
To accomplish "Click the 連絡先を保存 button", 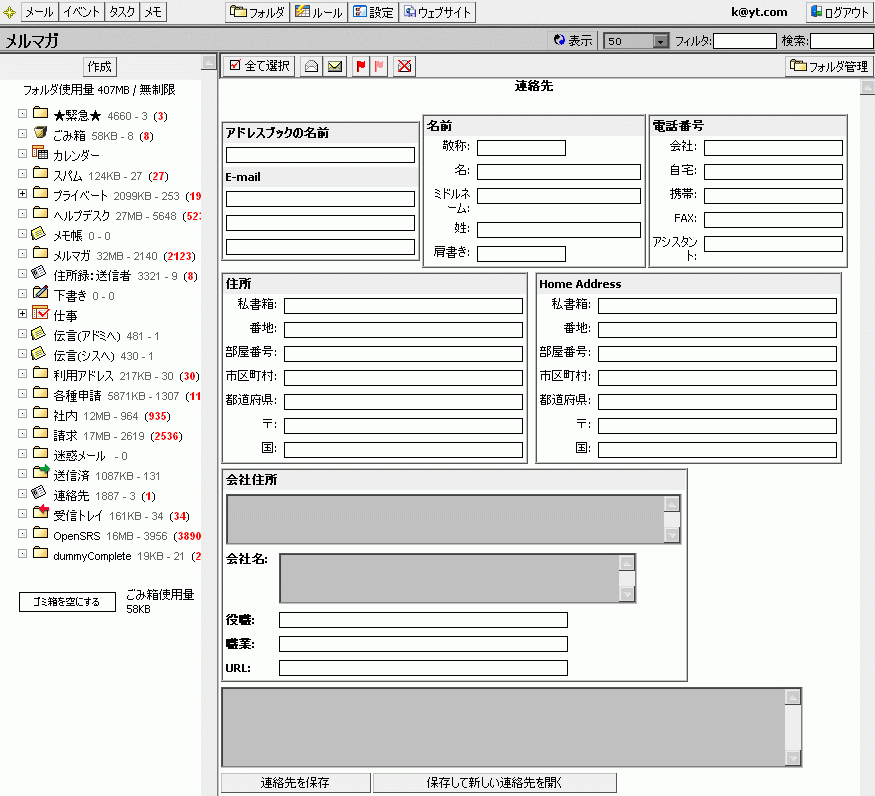I will [295, 782].
